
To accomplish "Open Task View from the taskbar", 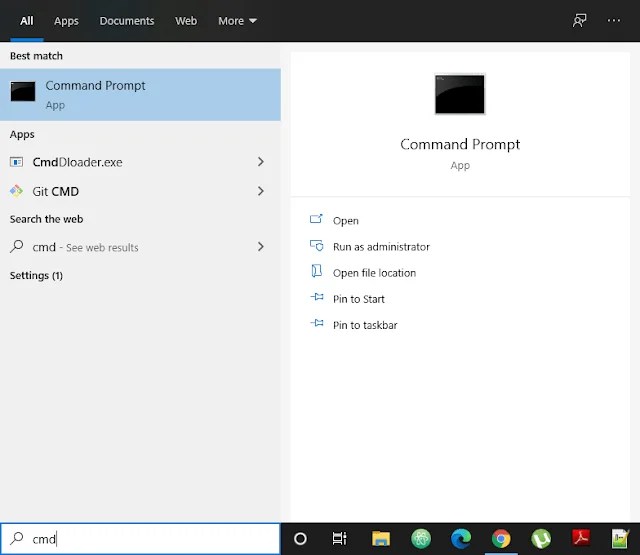I will click(339, 539).
